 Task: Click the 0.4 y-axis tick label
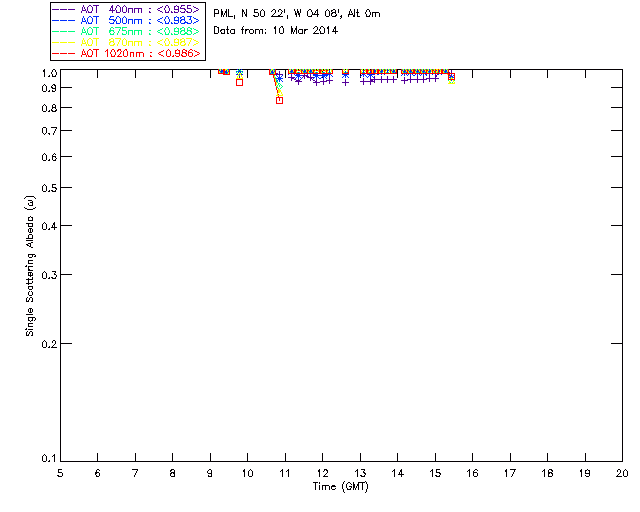point(49,226)
